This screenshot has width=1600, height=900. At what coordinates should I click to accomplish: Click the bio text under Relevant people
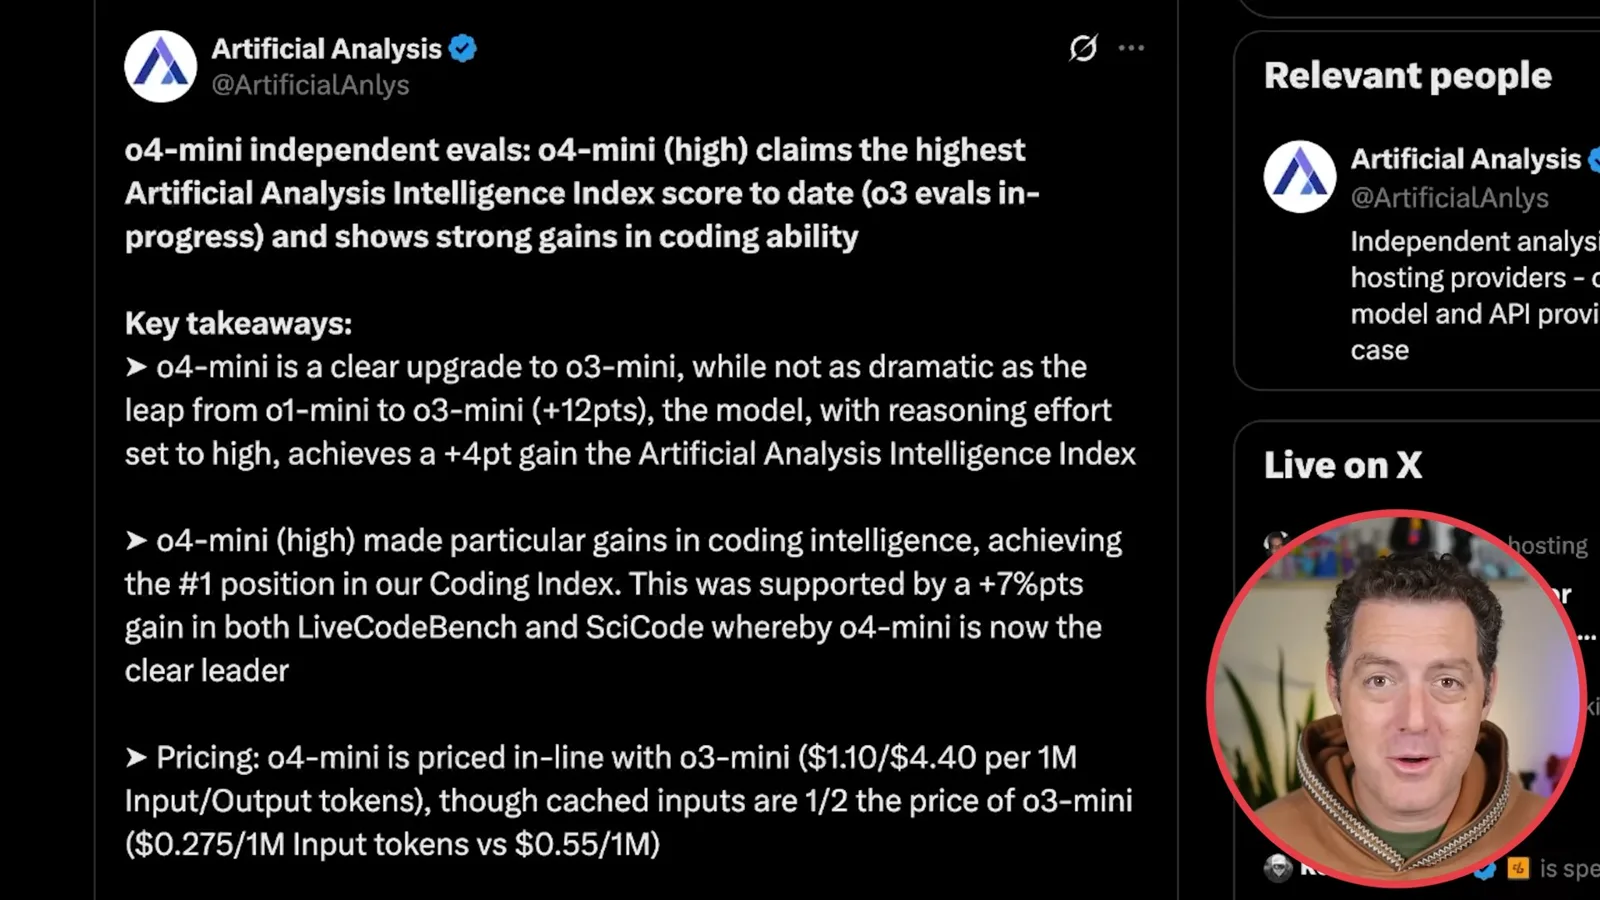(1475, 296)
